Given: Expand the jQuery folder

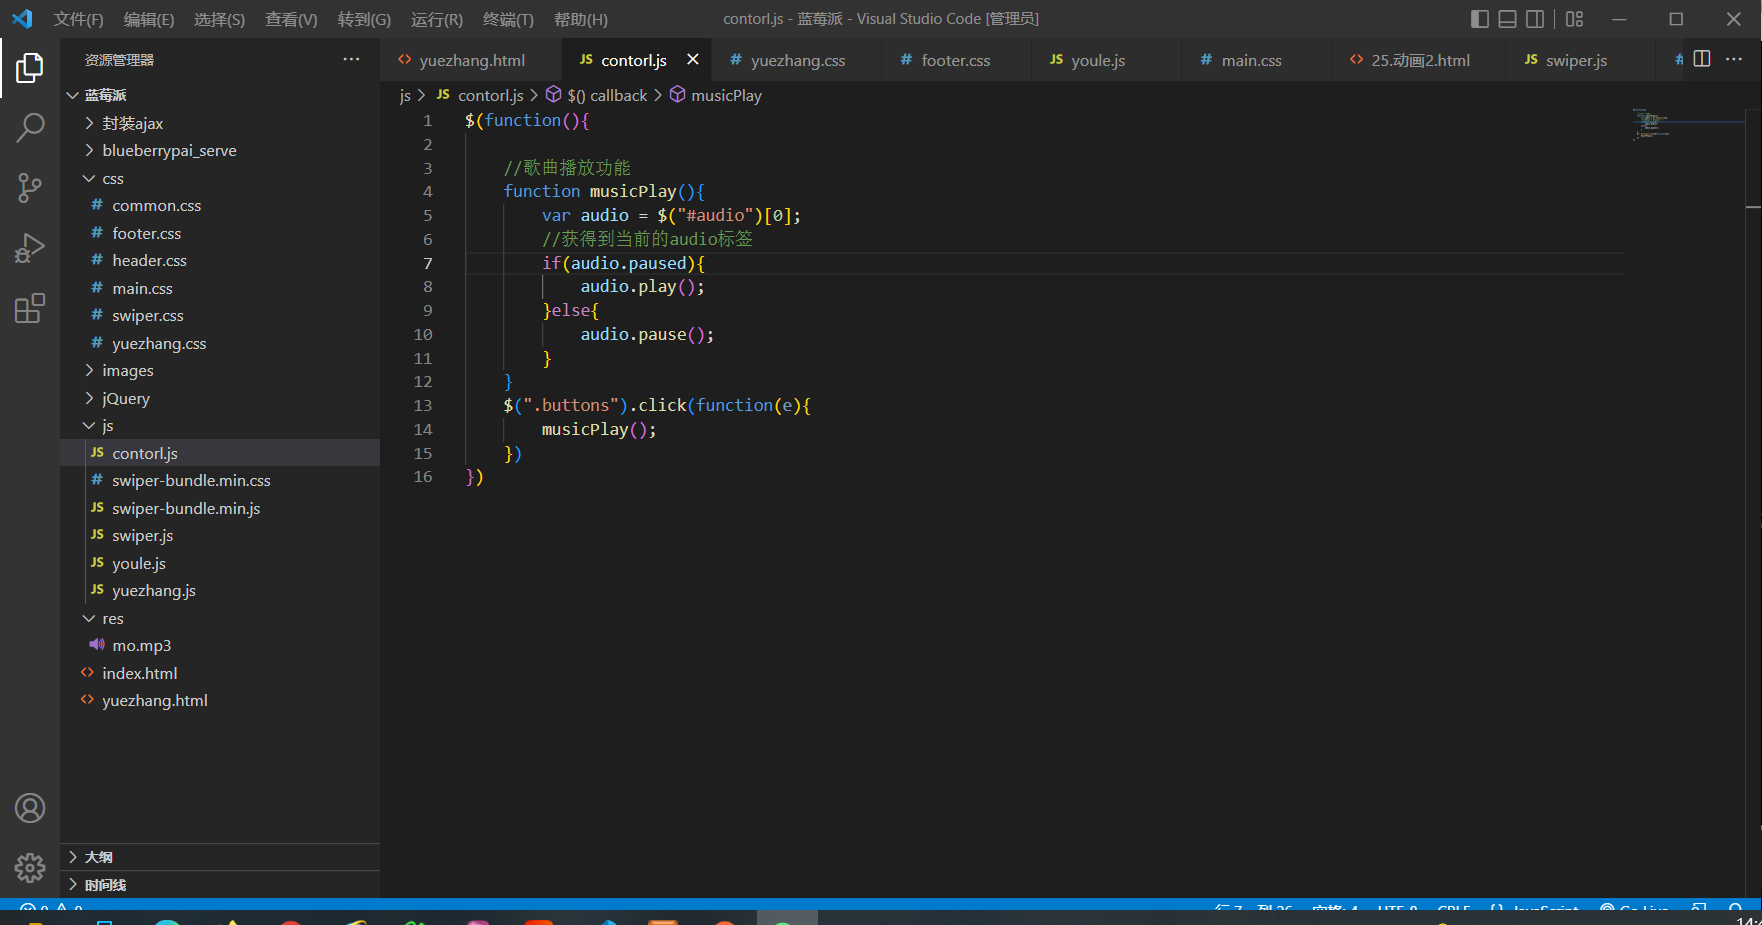Looking at the screenshot, I should tap(220, 398).
